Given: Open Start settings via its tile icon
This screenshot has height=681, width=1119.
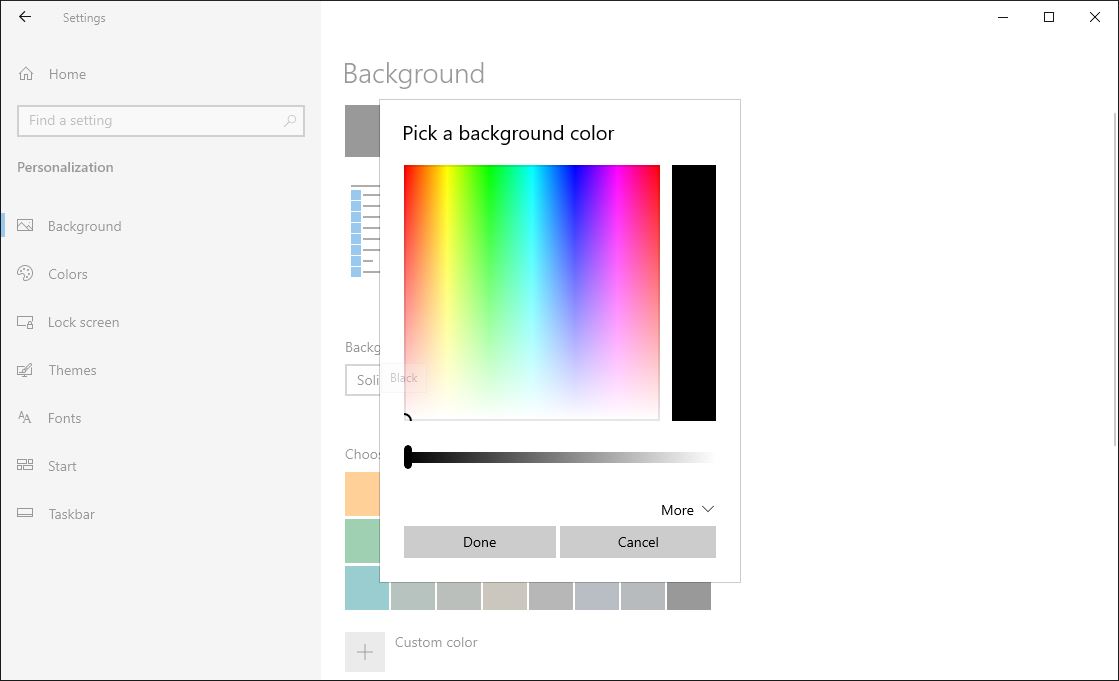Looking at the screenshot, I should click(x=24, y=466).
